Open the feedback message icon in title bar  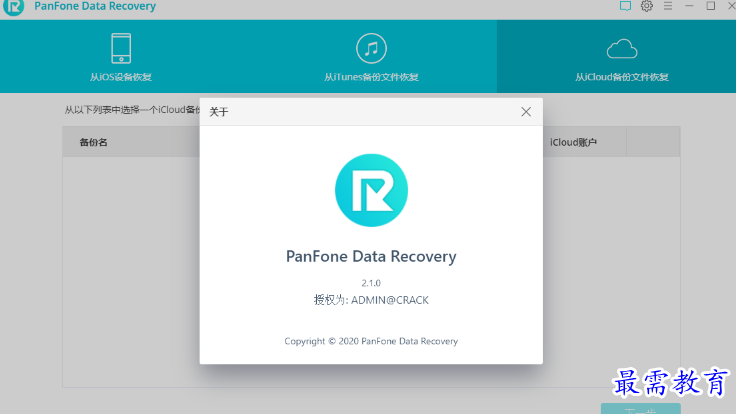[x=625, y=6]
